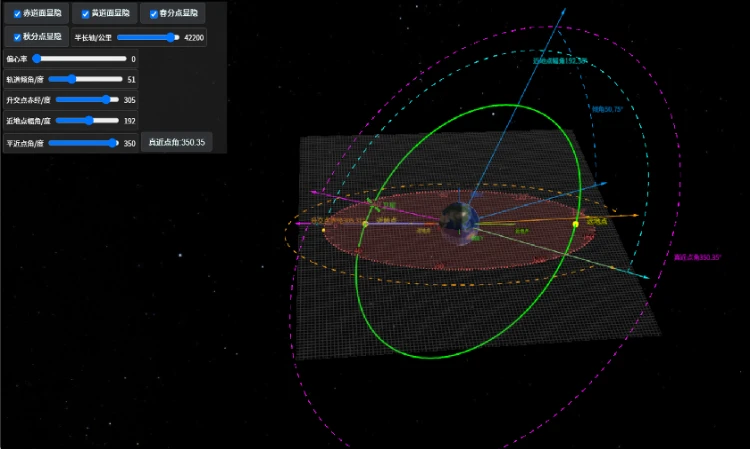The image size is (750, 450).
Task: Click the tall blue arrowhead at top
Action: tap(563, 11)
